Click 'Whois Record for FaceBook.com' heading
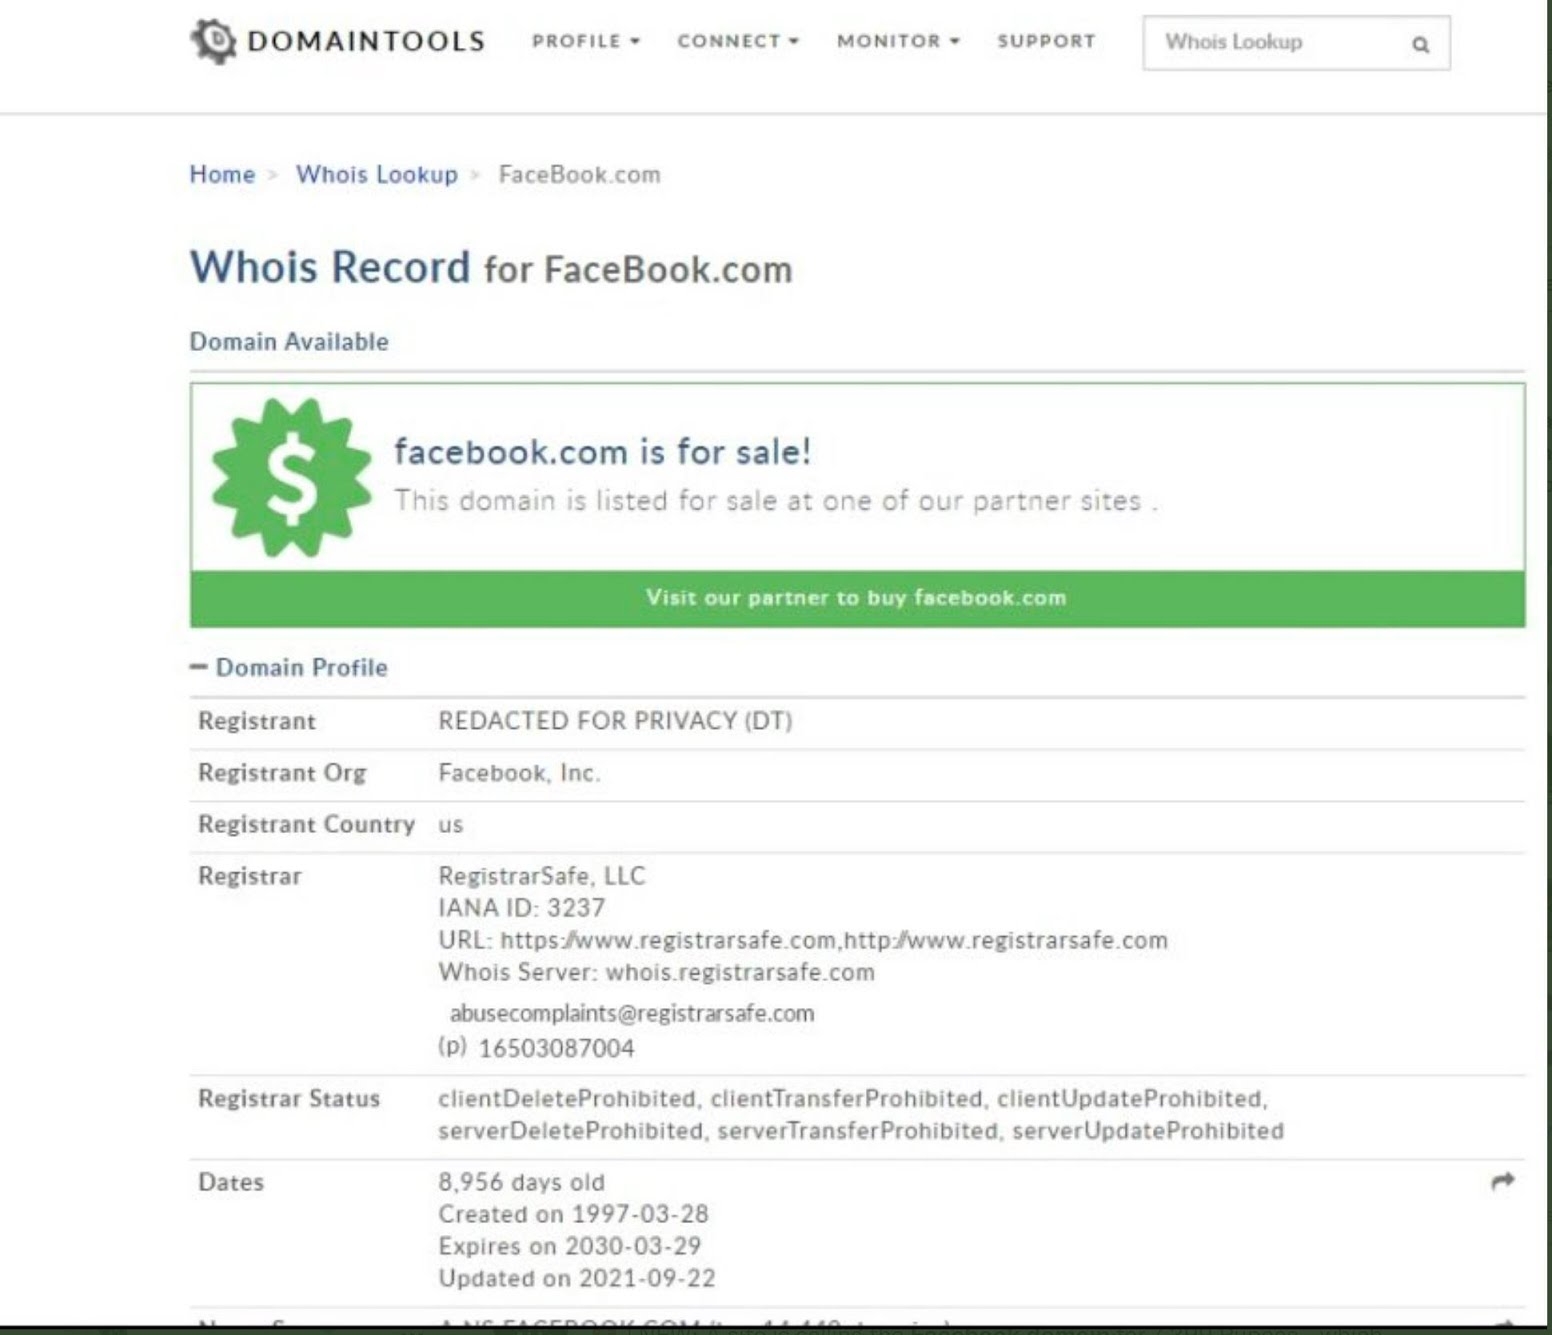 pyautogui.click(x=491, y=267)
